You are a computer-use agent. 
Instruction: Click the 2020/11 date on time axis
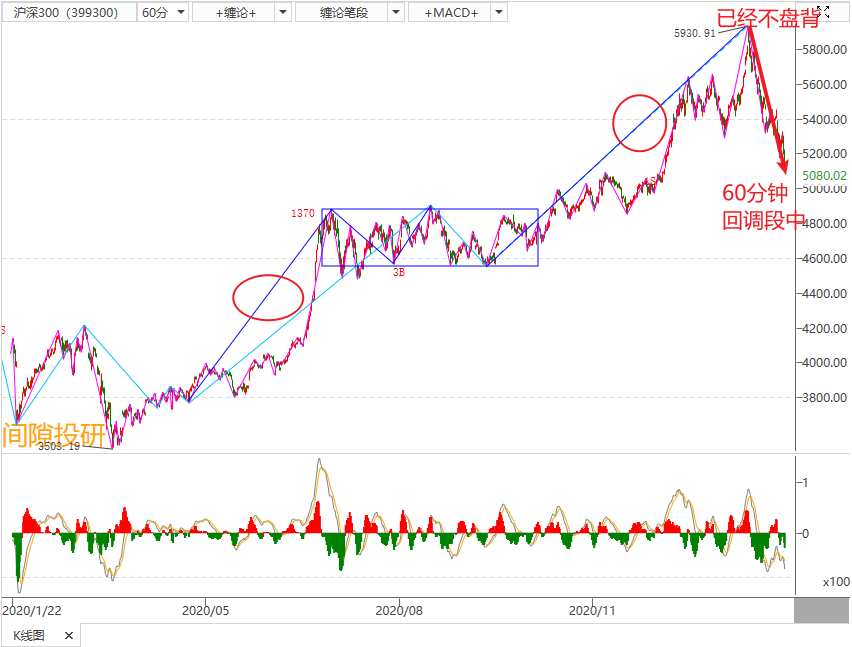tap(594, 609)
